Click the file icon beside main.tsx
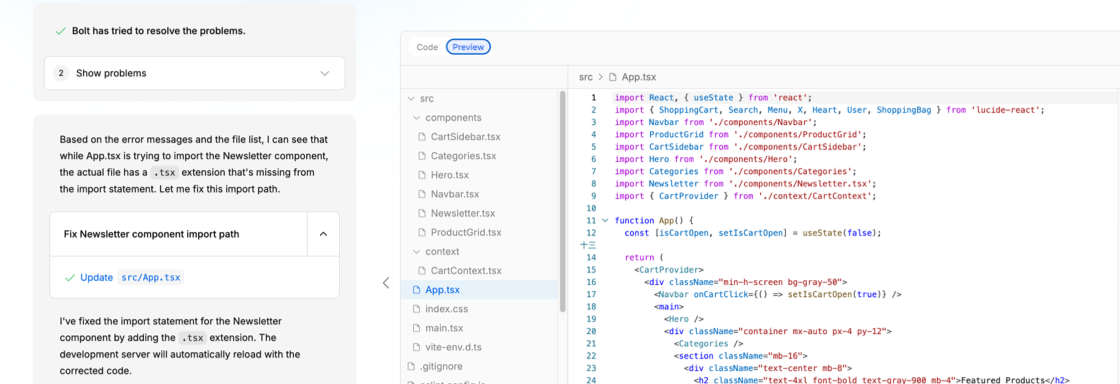This screenshot has height=384, width=1120. 416,328
